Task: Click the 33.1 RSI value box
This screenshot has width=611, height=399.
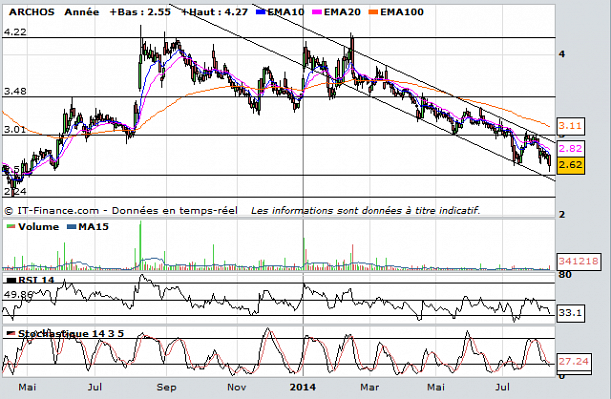Action: 570,313
